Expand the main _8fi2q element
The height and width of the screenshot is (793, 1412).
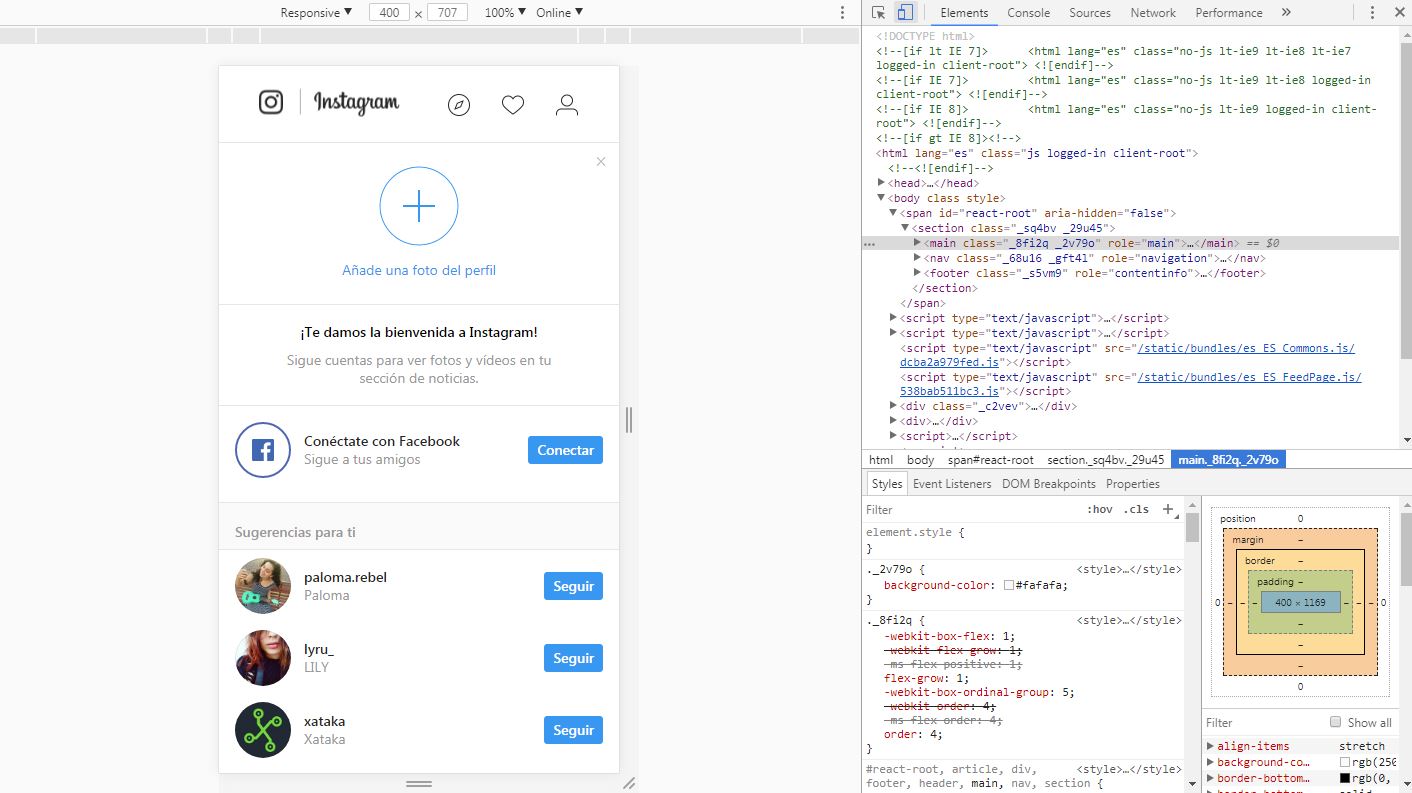(917, 243)
